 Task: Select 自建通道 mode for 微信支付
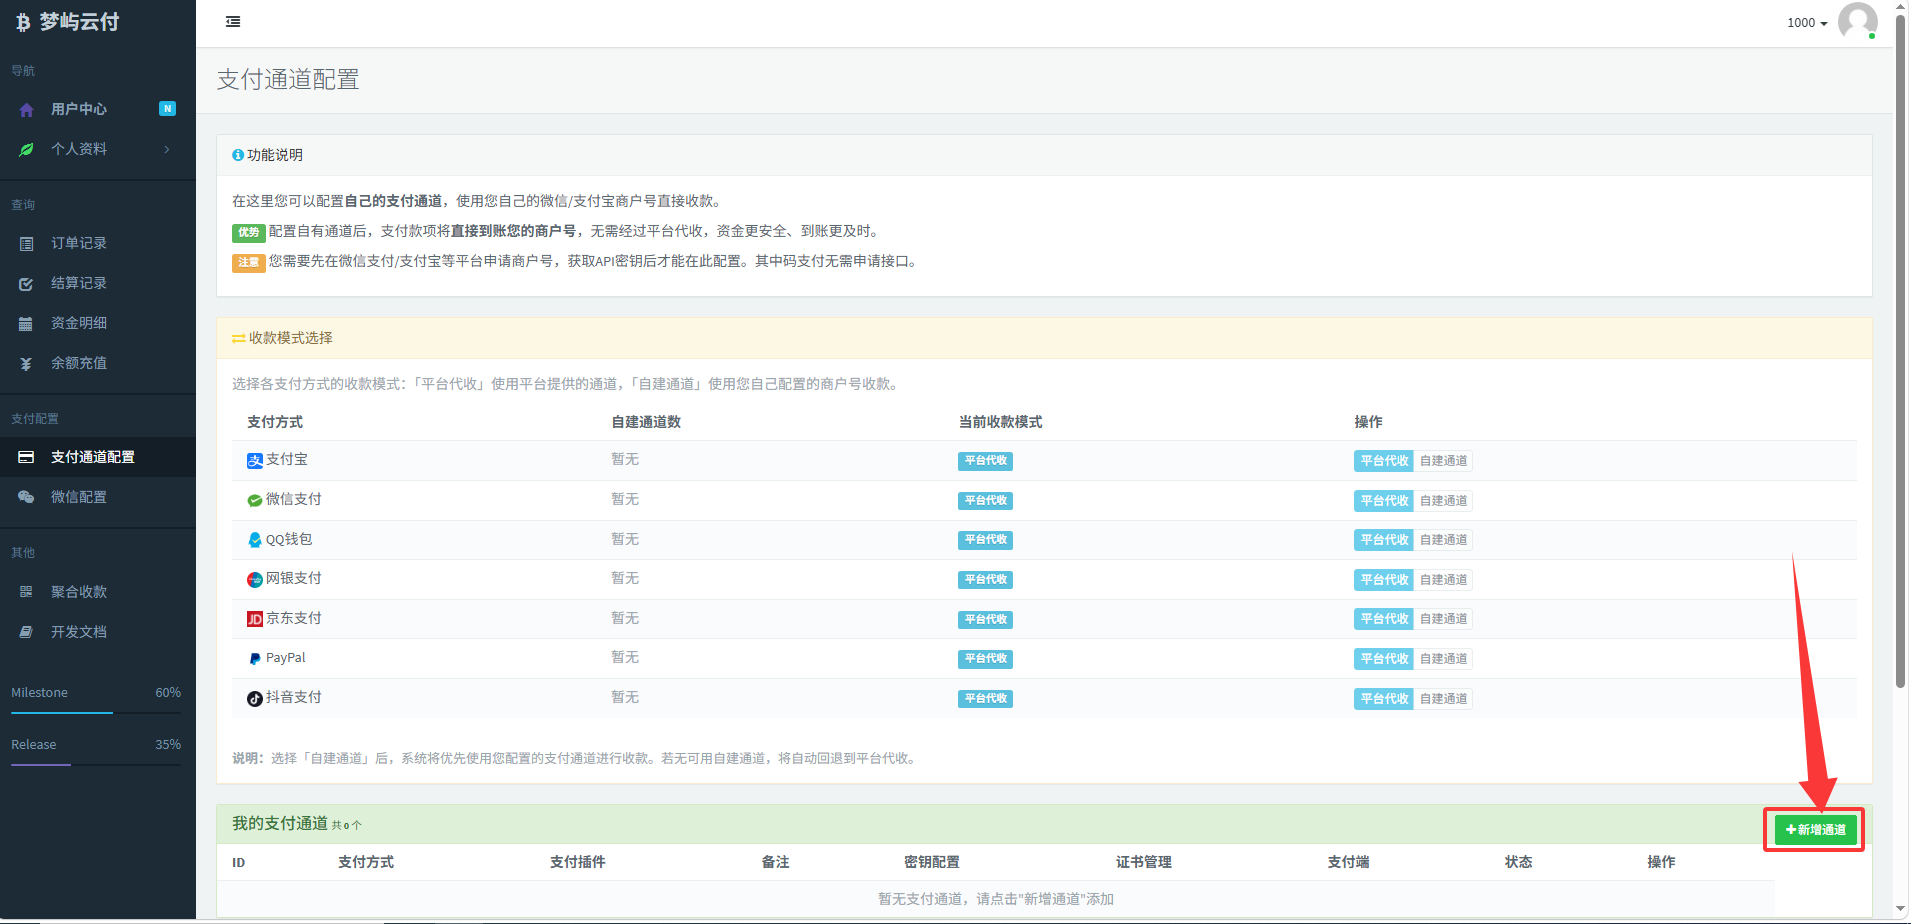click(1443, 501)
